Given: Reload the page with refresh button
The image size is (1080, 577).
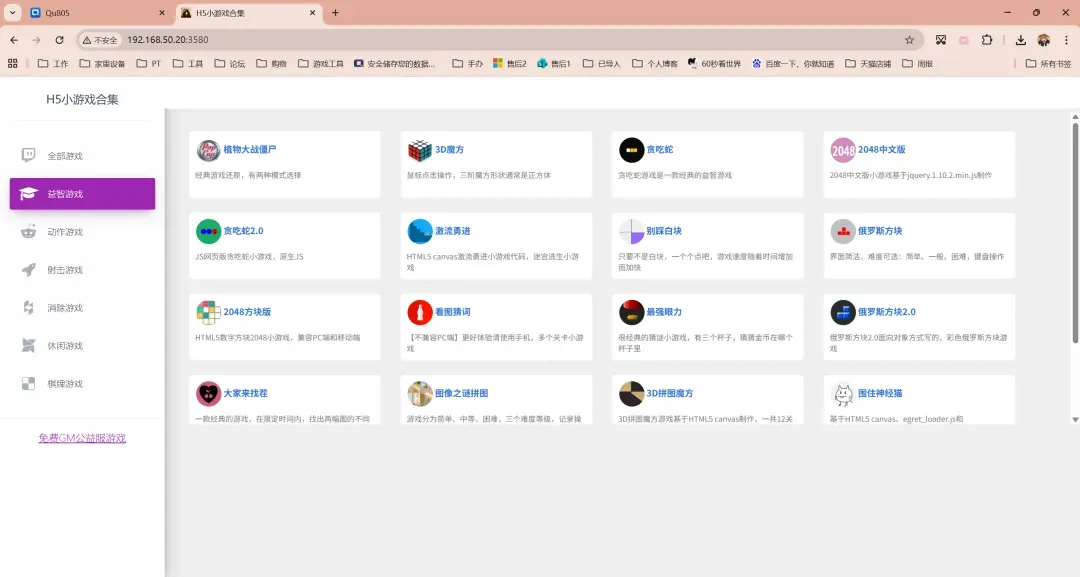Looking at the screenshot, I should coord(60,40).
